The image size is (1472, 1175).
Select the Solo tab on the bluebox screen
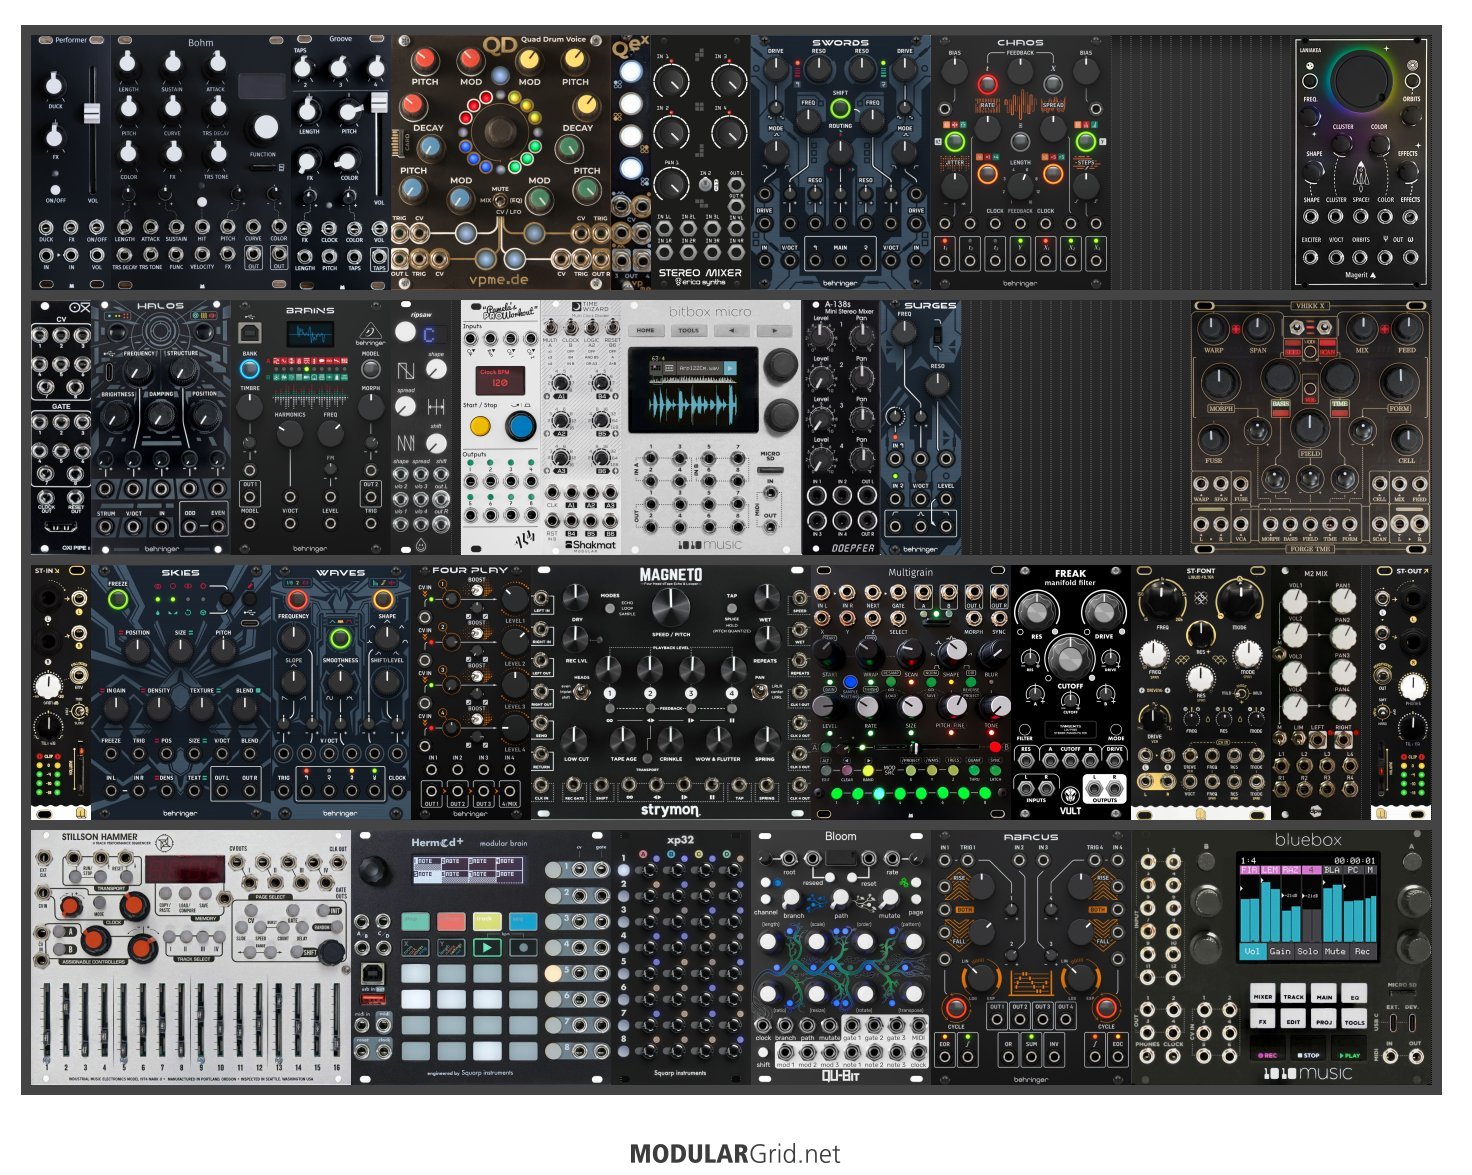coord(1308,951)
